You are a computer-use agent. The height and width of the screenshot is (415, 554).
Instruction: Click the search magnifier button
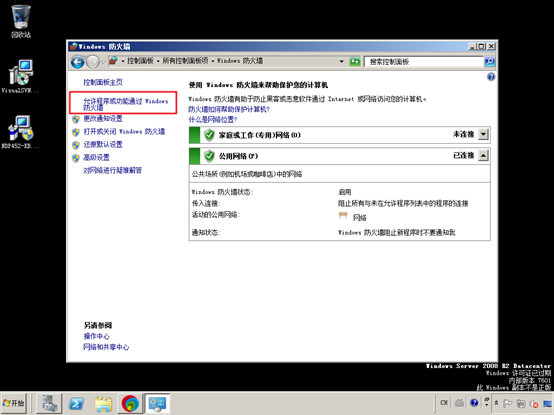click(x=489, y=61)
